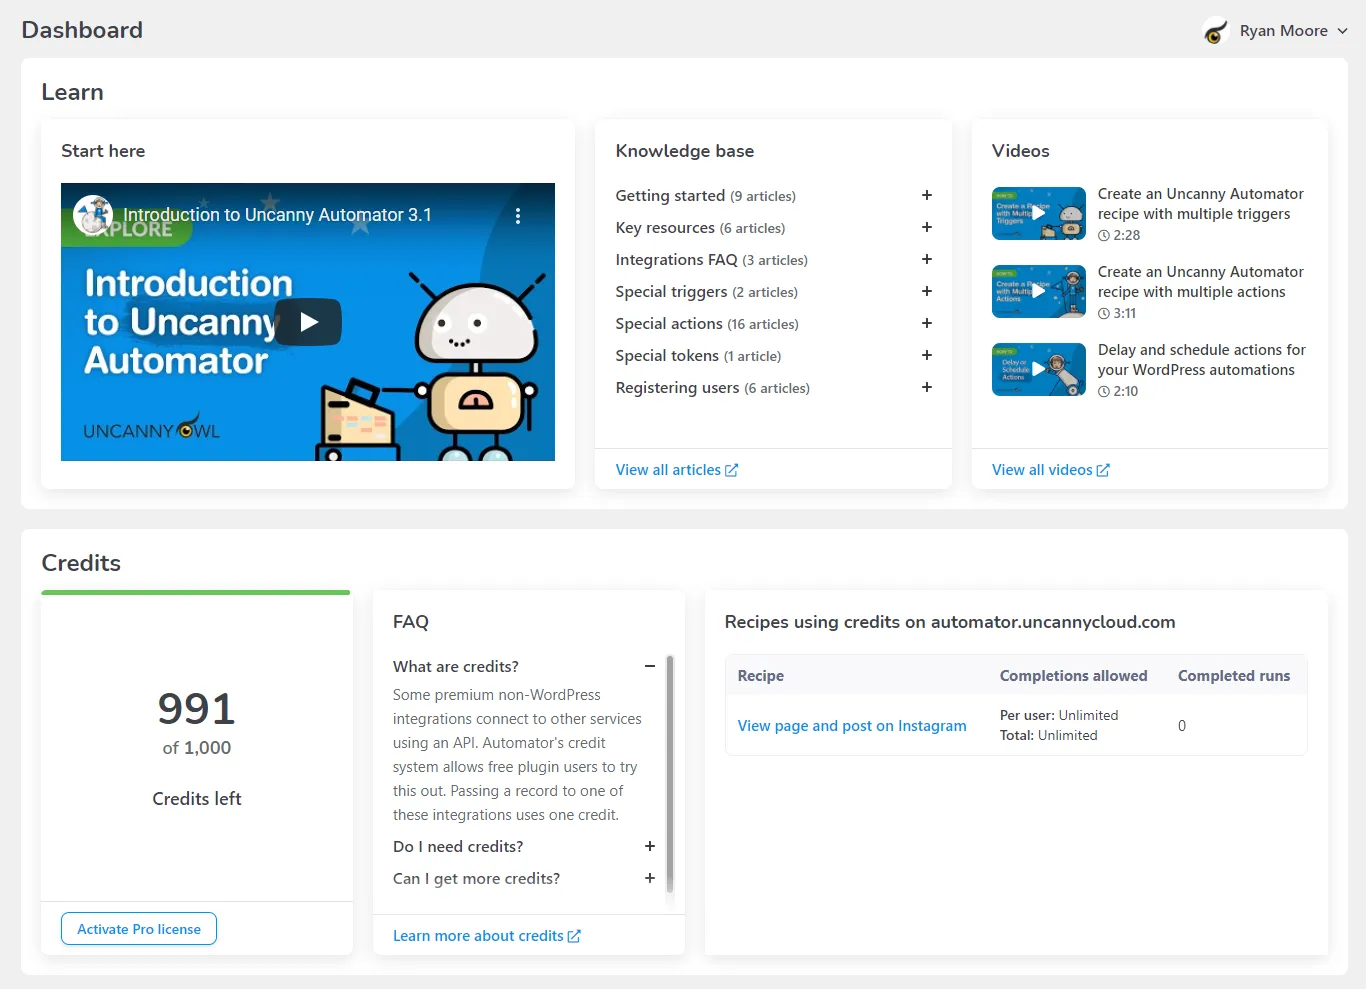The height and width of the screenshot is (989, 1366).
Task: Expand the Do I need credits? question
Action: (x=649, y=847)
